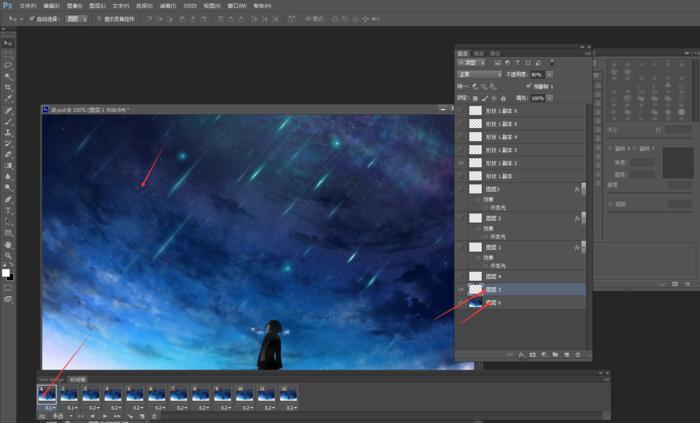Select the Crop tool
This screenshot has height=423, width=700.
(x=8, y=87)
